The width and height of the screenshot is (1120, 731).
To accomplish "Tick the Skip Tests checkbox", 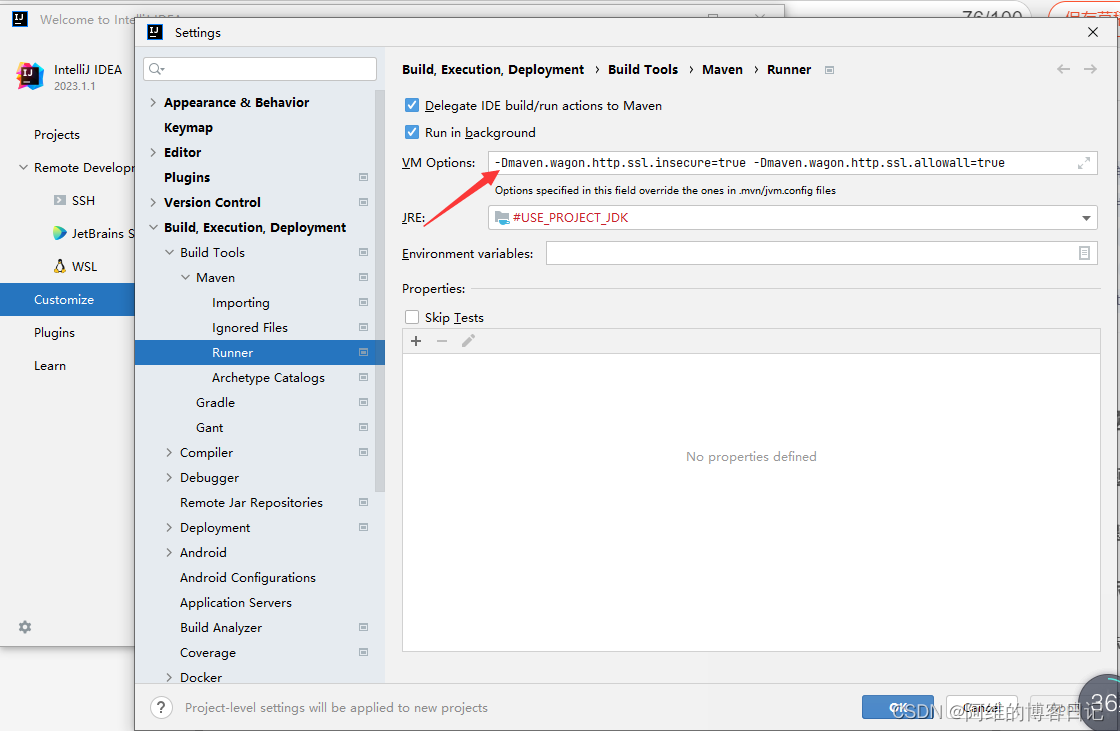I will [412, 317].
